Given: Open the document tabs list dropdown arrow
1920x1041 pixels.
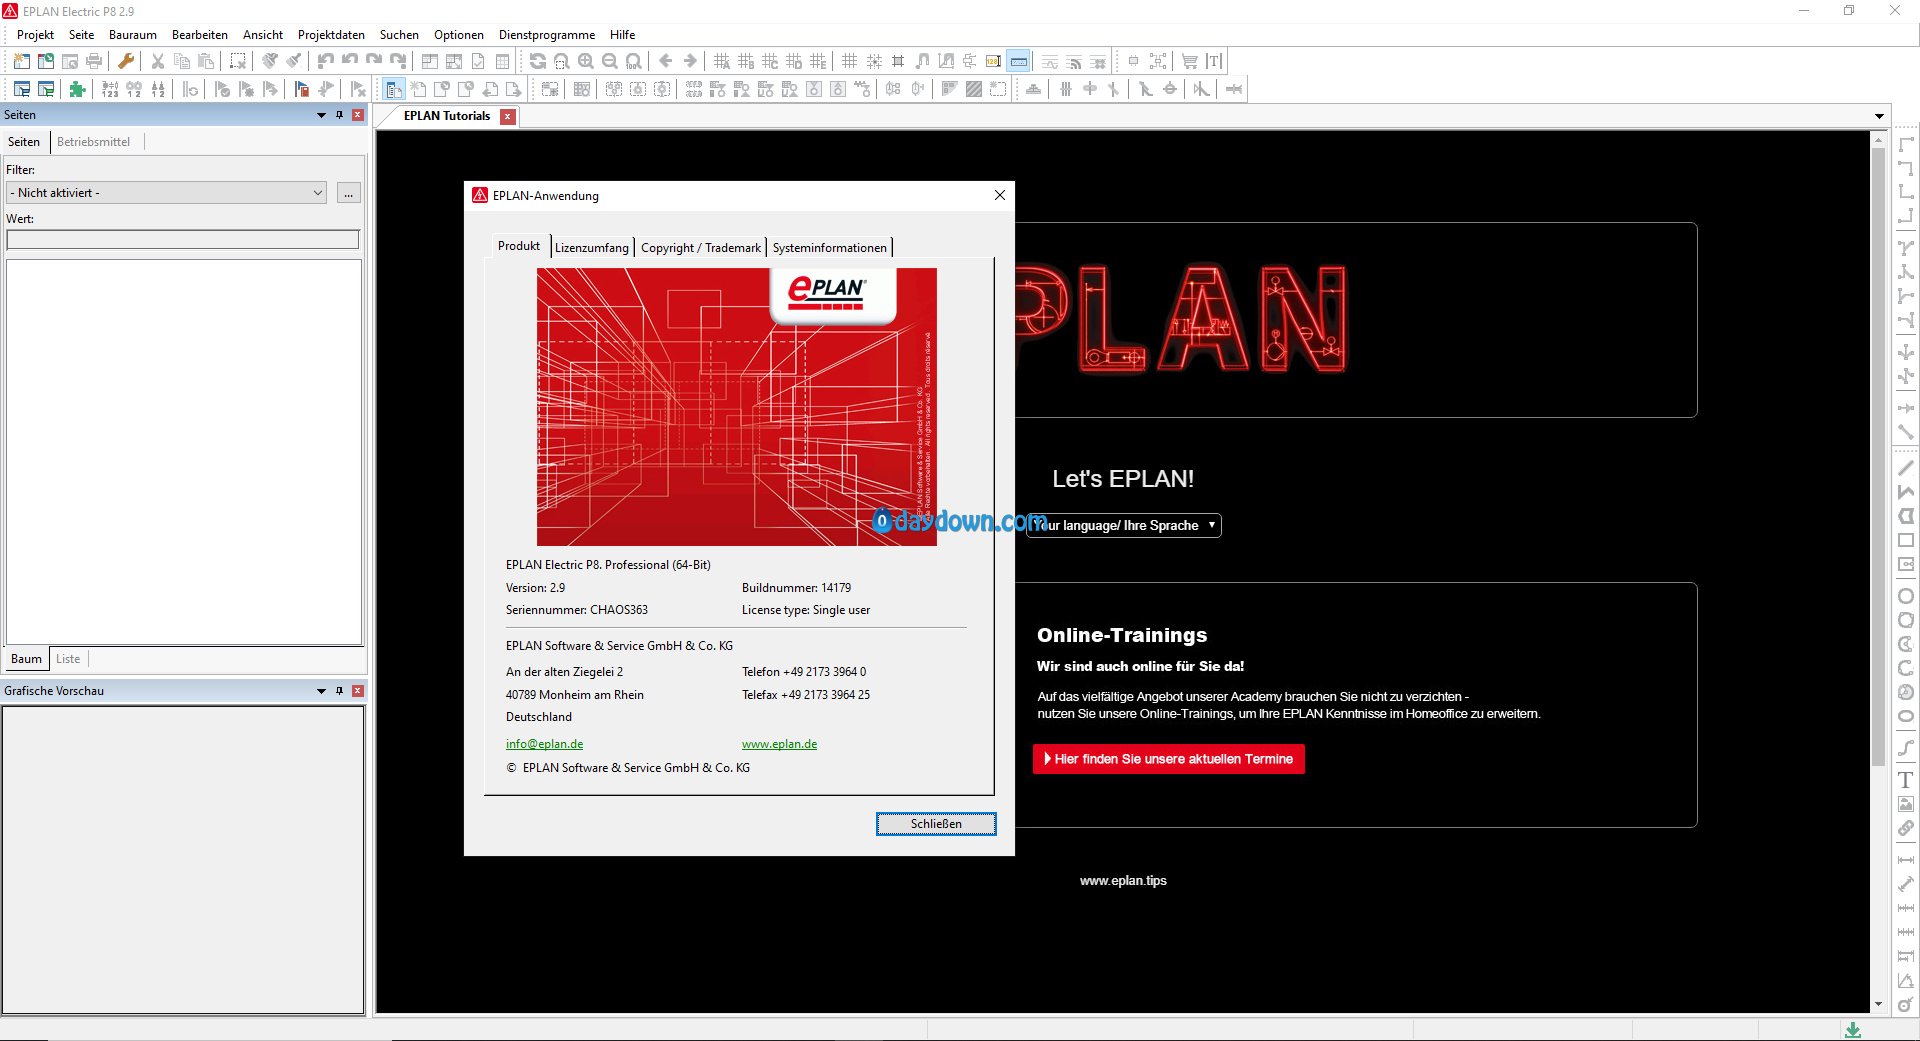Looking at the screenshot, I should tap(1879, 116).
